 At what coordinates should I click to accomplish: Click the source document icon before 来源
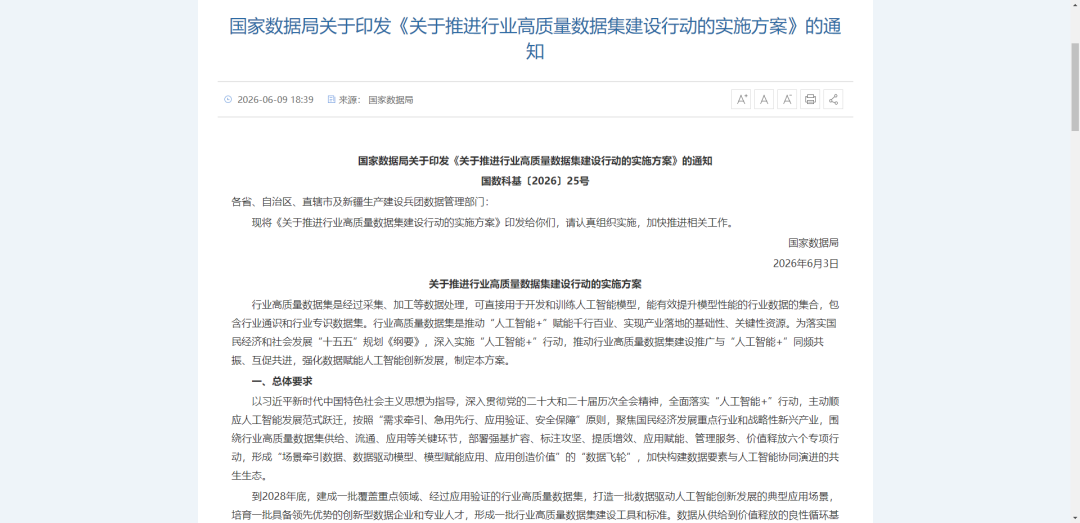(331, 99)
